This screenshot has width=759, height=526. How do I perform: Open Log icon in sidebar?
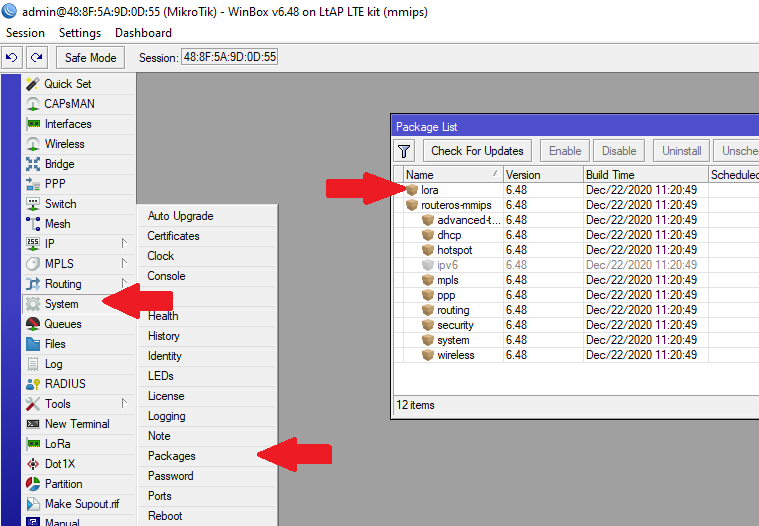coord(32,364)
